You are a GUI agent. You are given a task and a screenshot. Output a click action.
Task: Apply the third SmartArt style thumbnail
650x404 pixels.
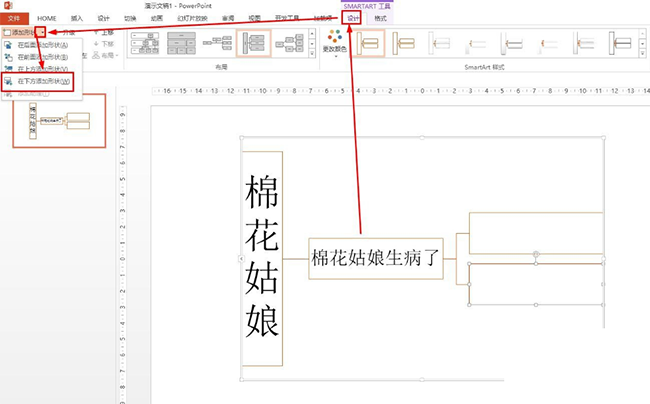click(439, 43)
